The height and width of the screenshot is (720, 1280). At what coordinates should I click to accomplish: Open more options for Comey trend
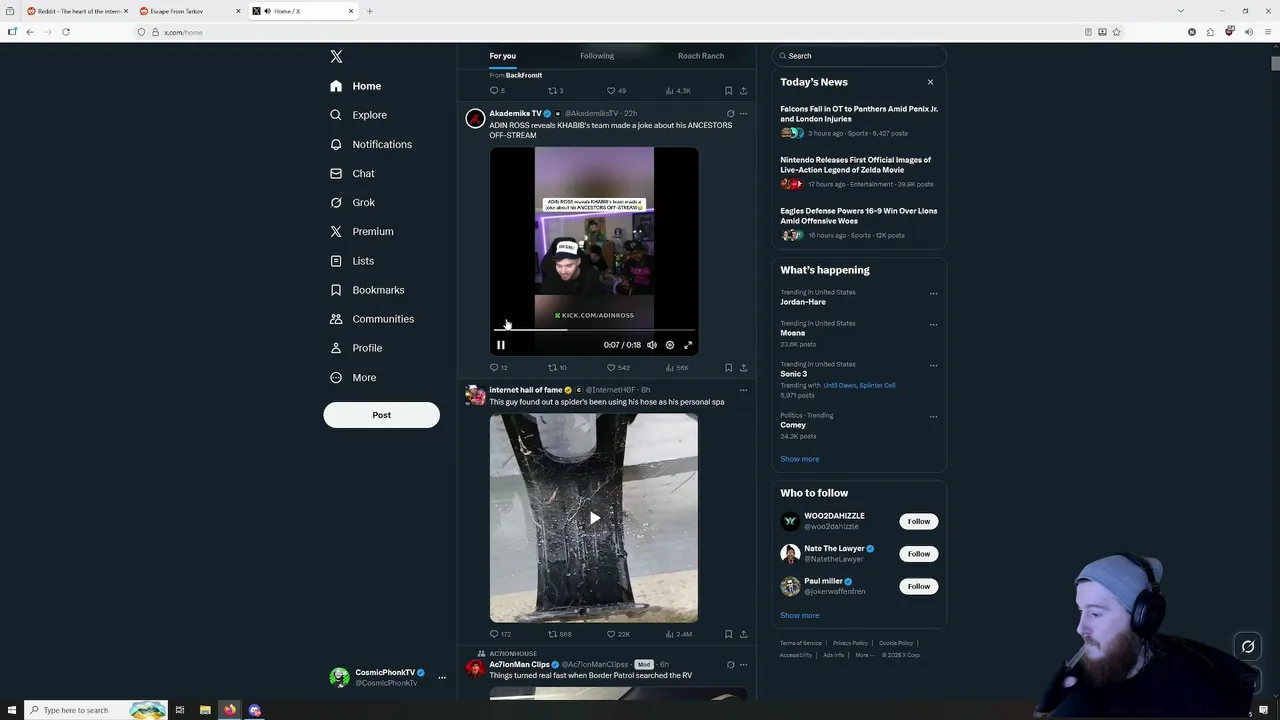point(933,416)
